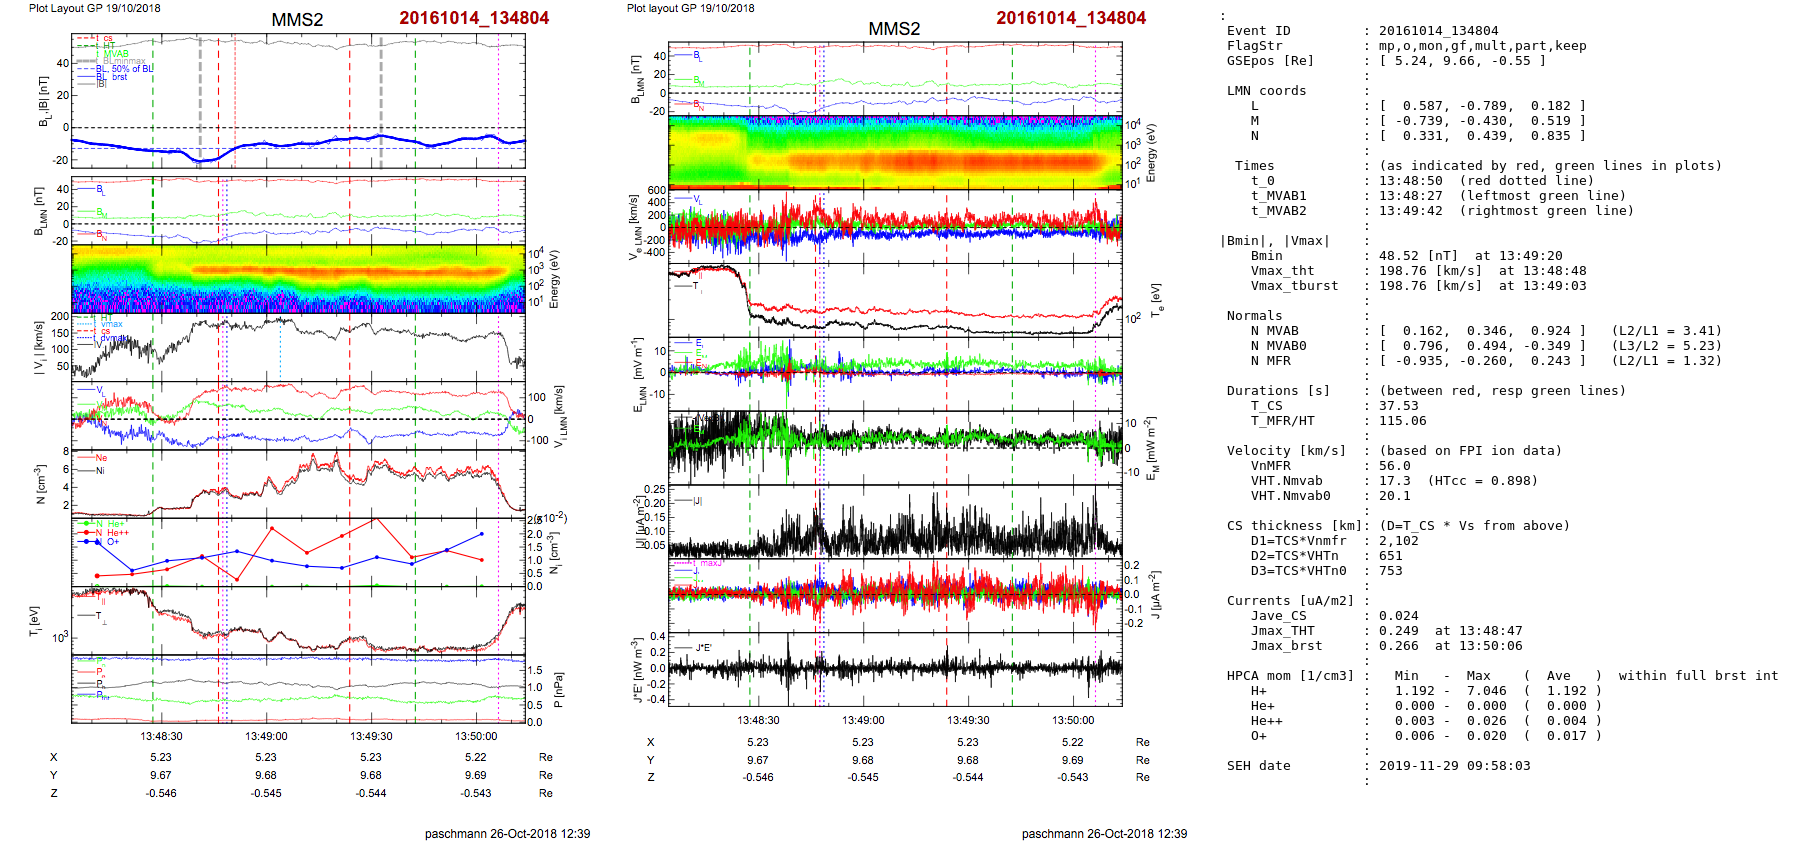Viewport: 1804px width, 841px height.
Task: Open the energy spectrogram panel in left plot
Action: [x=298, y=279]
